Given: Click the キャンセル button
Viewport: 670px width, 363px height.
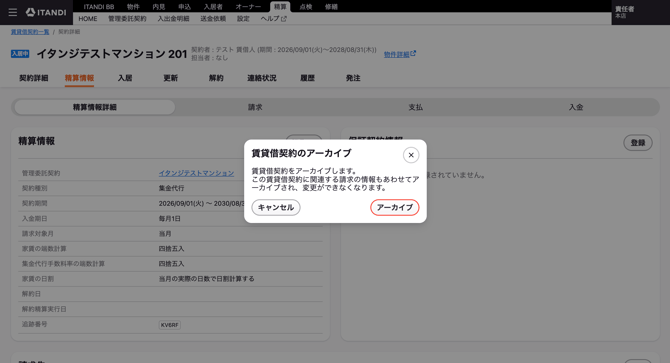Looking at the screenshot, I should 276,208.
